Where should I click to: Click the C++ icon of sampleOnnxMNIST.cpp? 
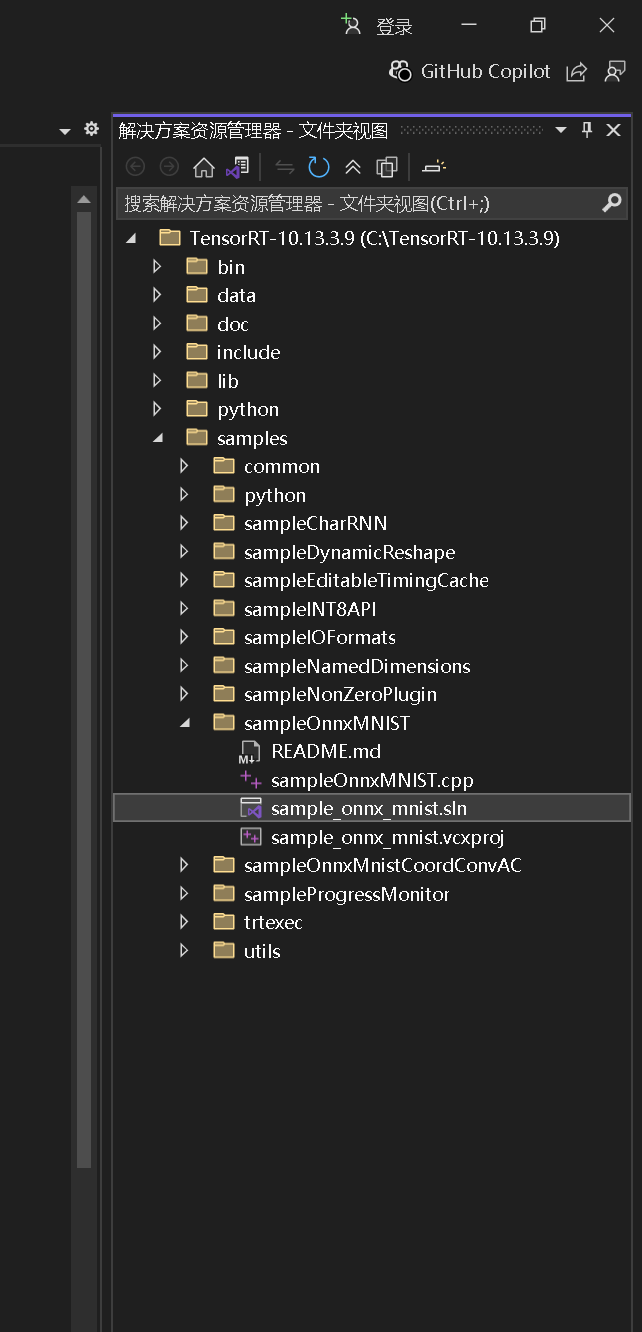[250, 780]
